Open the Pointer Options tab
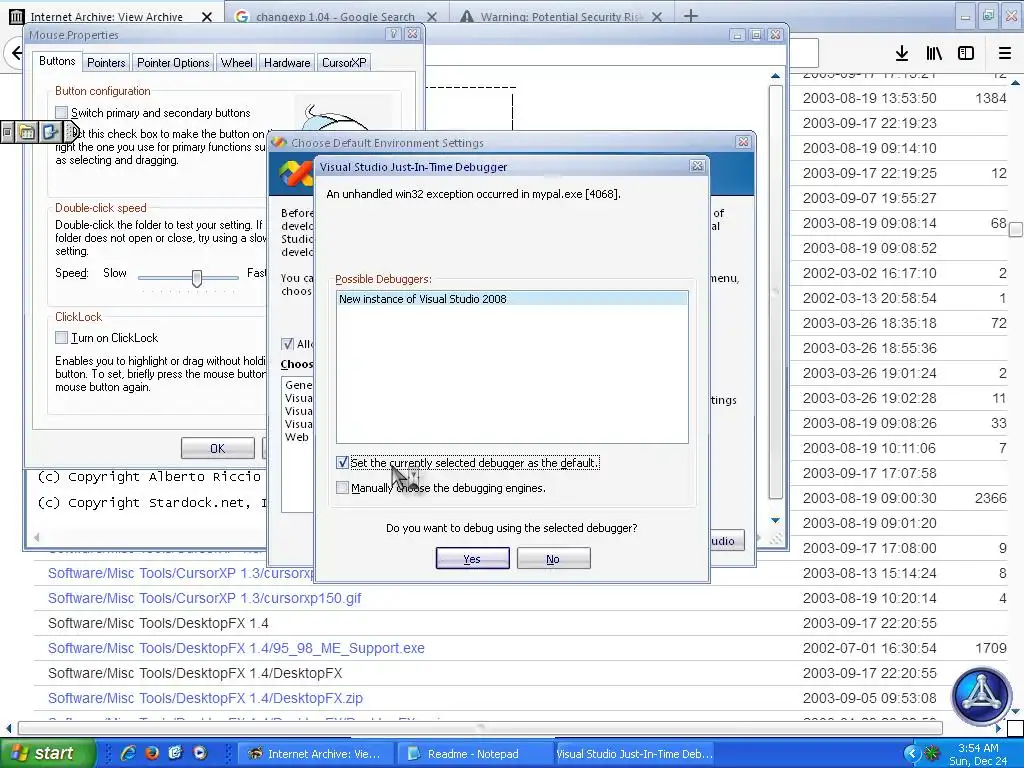 click(173, 63)
